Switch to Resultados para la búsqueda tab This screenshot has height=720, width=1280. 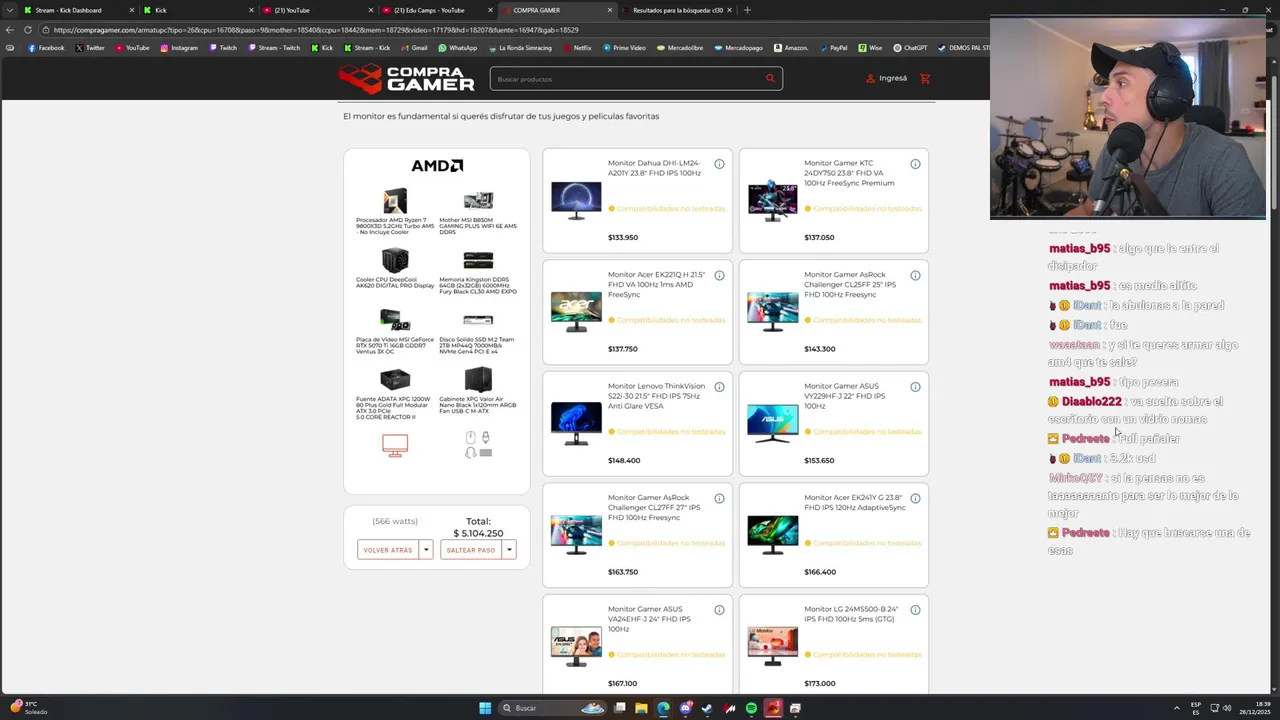[x=676, y=10]
